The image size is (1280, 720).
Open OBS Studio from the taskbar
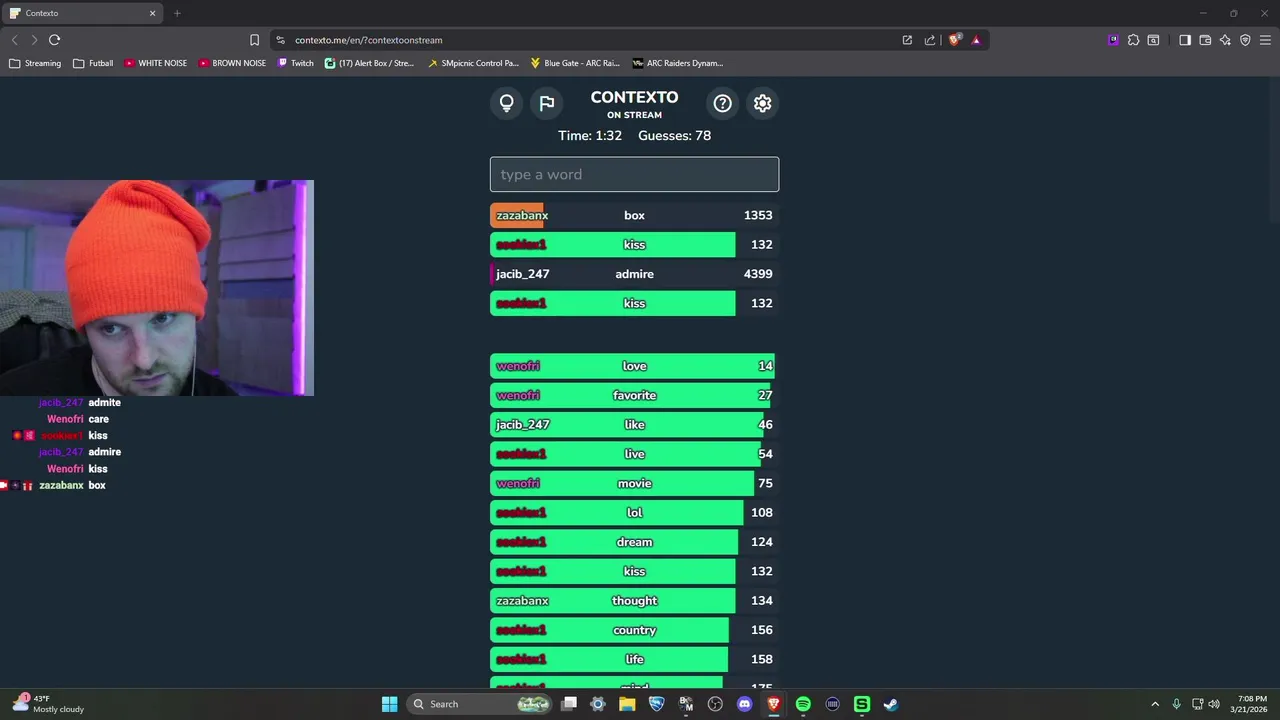pos(715,704)
